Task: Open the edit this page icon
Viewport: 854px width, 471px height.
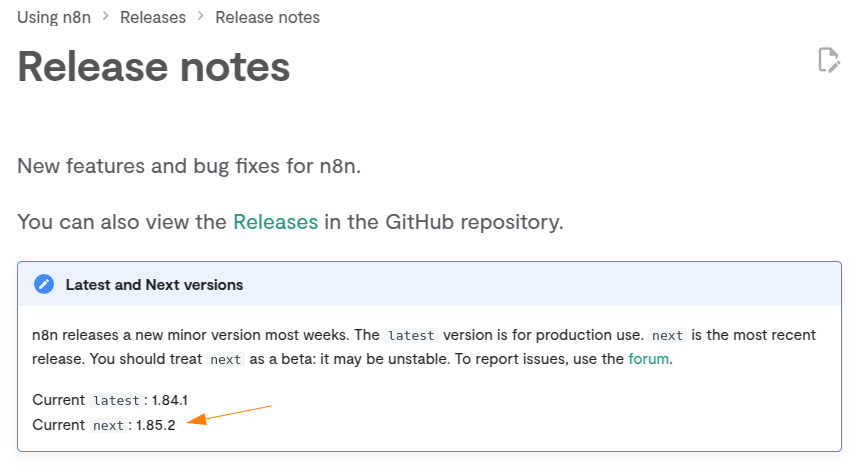Action: click(x=828, y=60)
